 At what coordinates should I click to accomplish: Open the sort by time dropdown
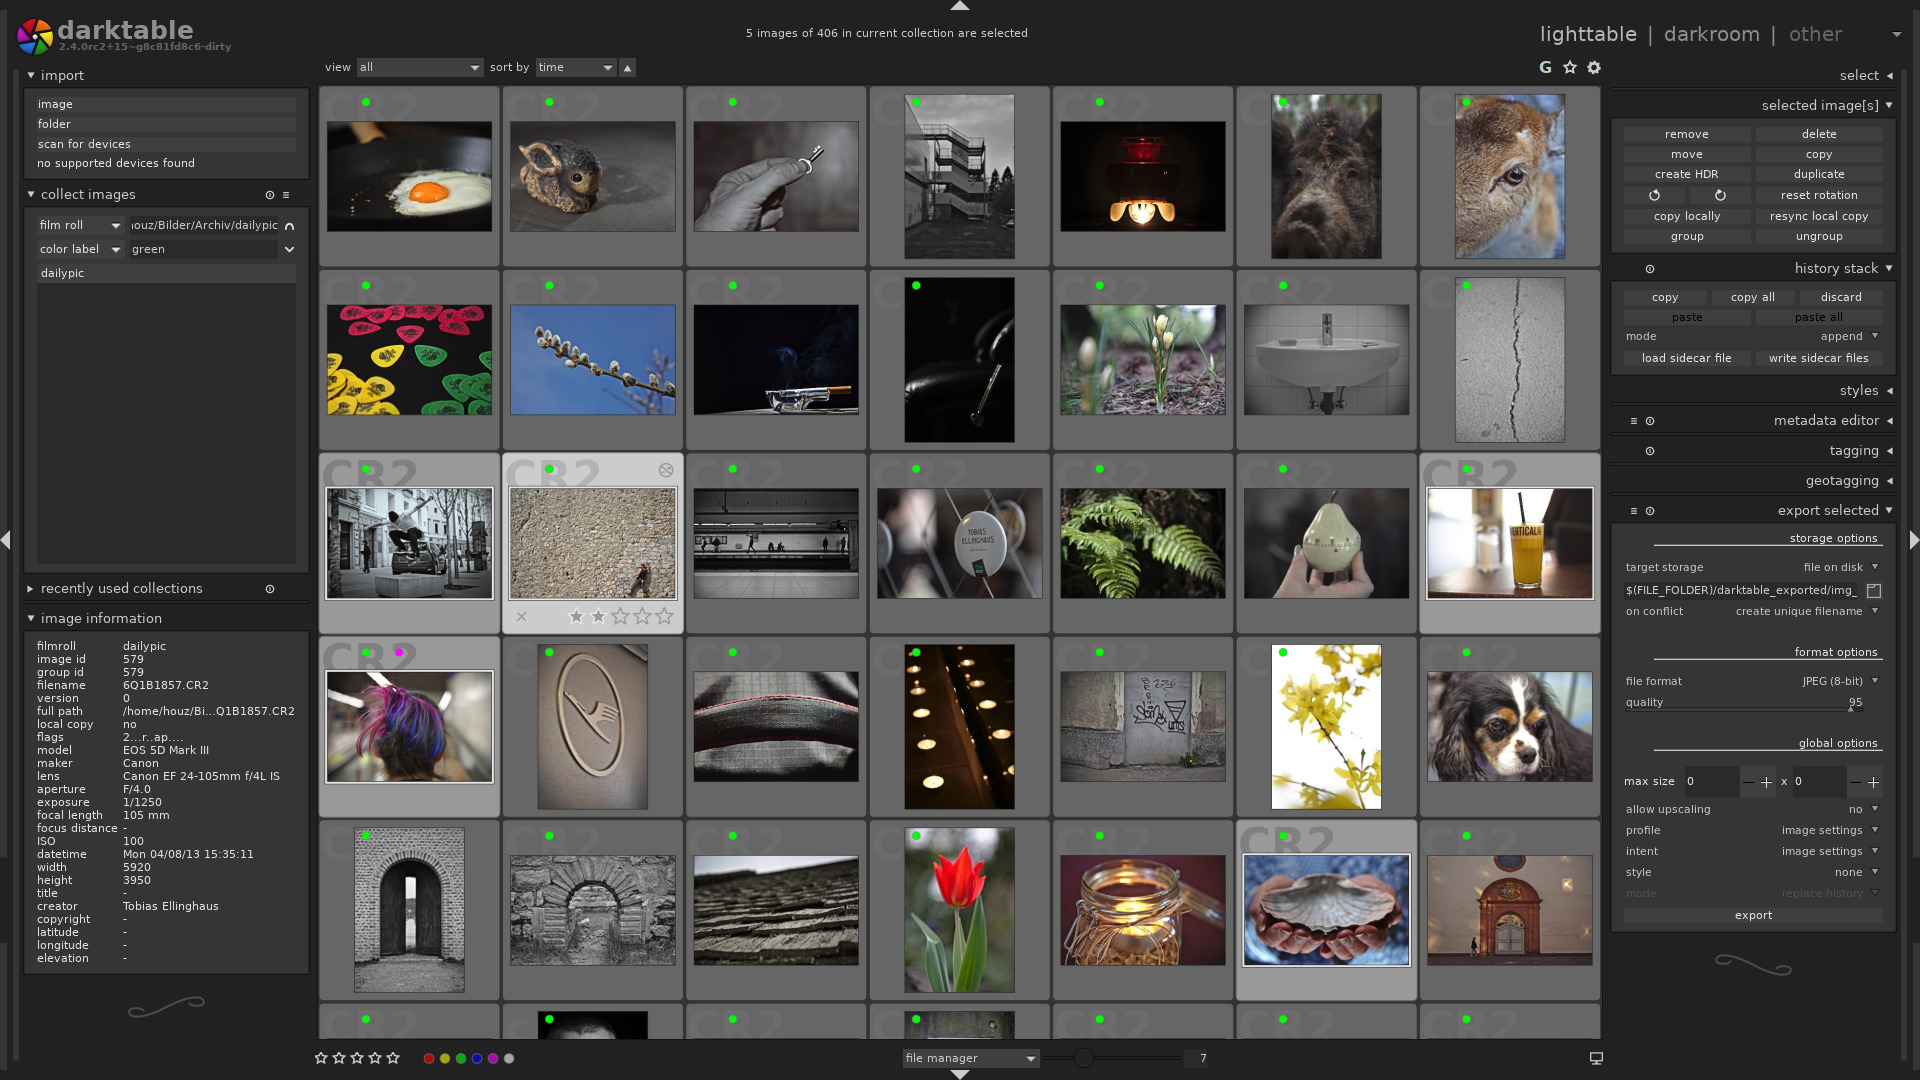(574, 67)
